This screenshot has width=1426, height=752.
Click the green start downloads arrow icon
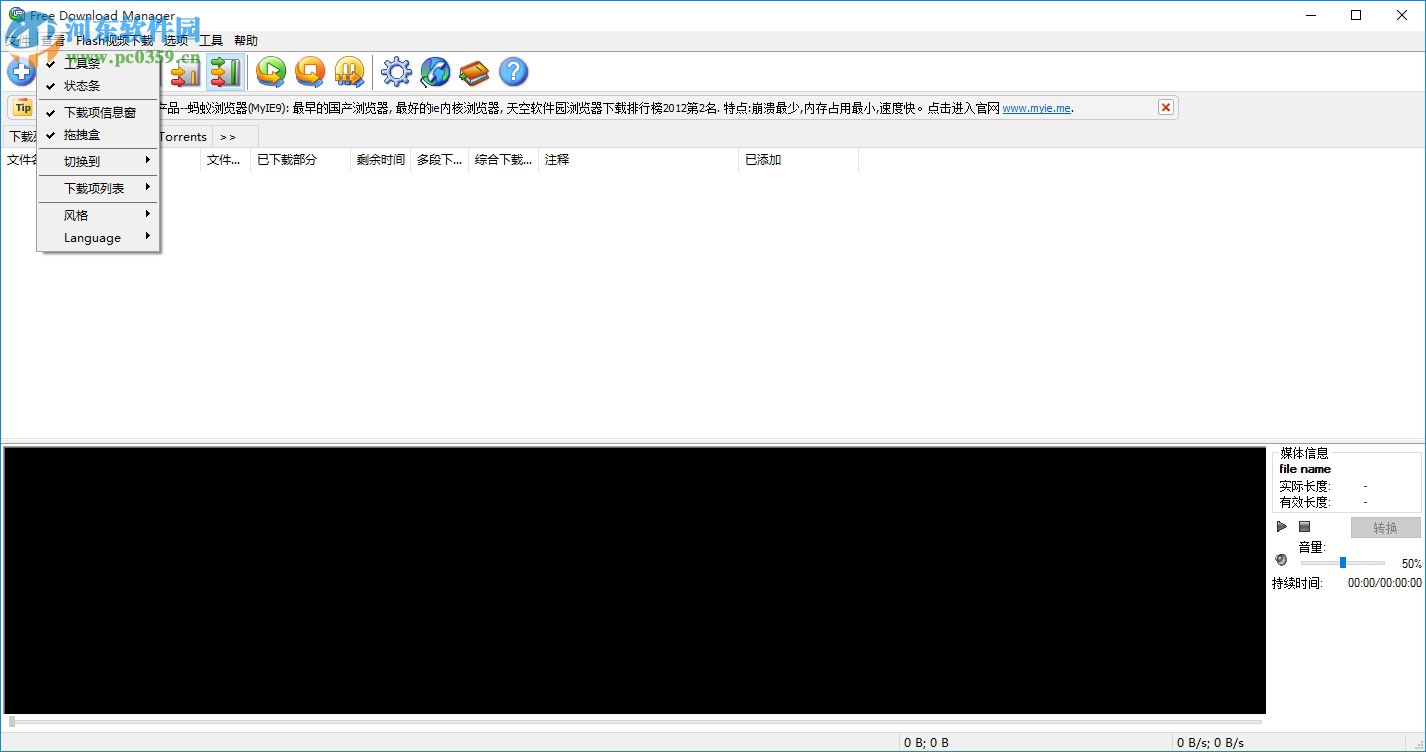coord(269,71)
